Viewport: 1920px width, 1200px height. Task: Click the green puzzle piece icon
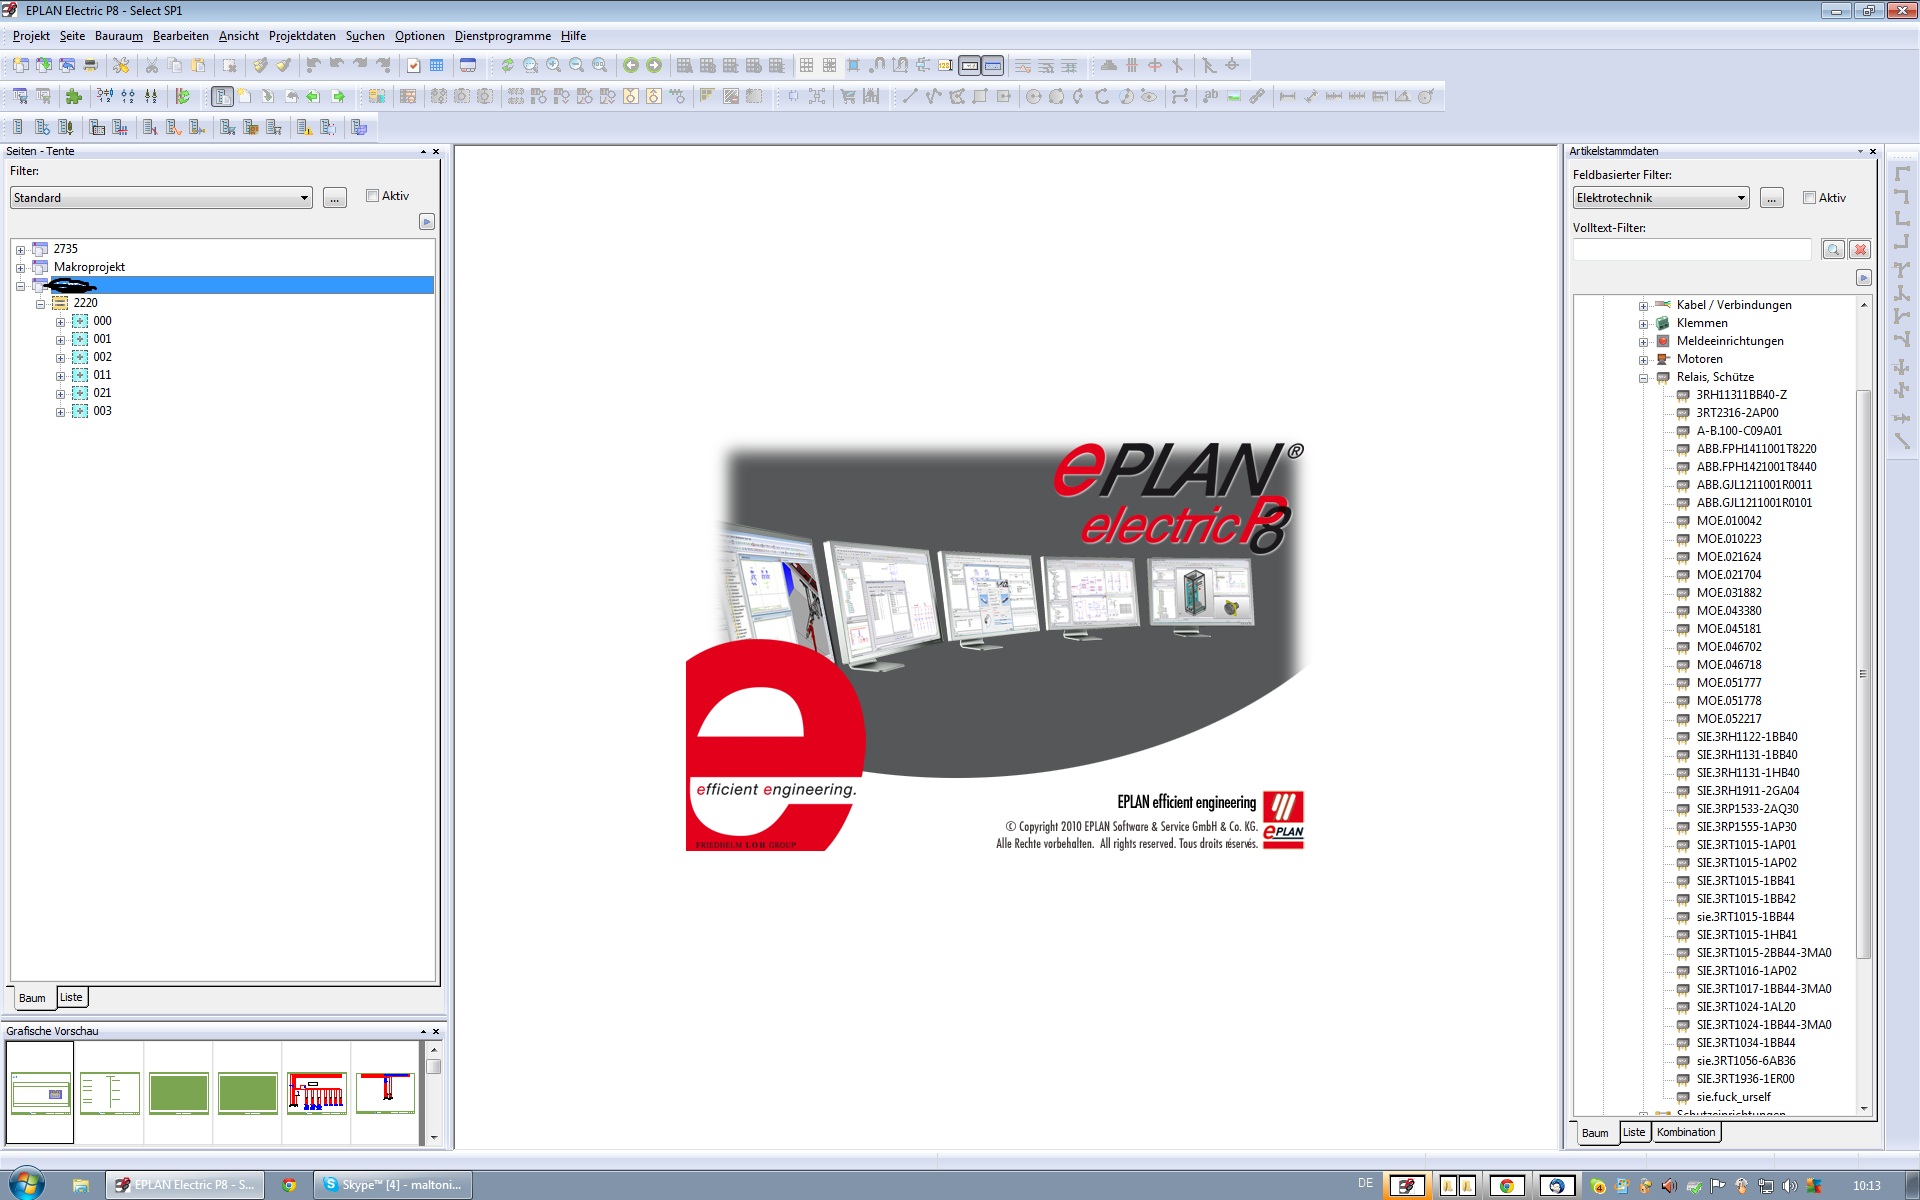[x=73, y=96]
